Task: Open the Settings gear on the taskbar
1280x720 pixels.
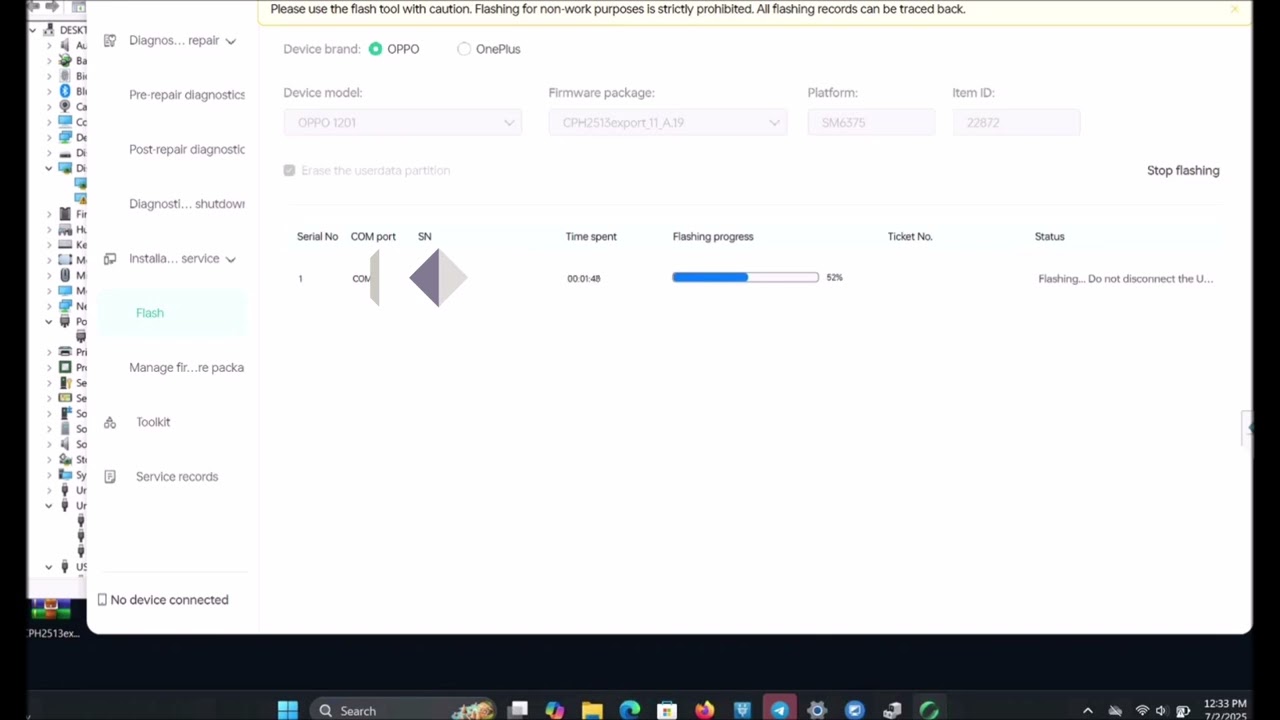Action: pos(817,710)
